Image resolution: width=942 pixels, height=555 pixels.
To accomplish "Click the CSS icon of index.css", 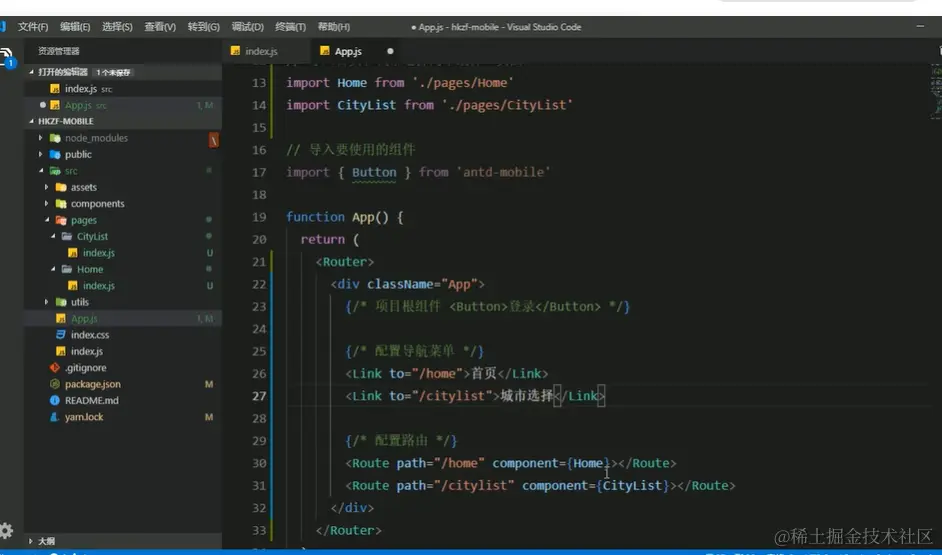I will pos(61,335).
